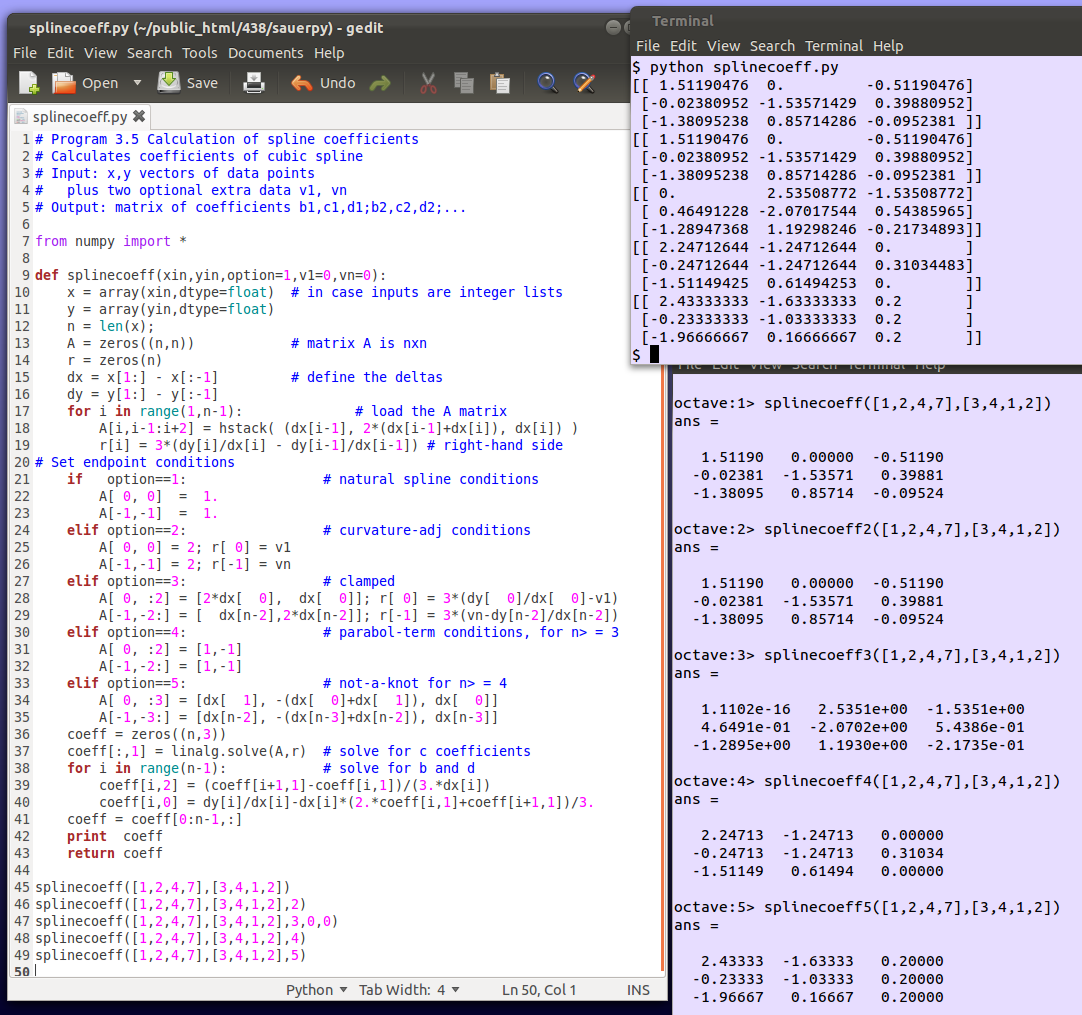Open the gedit File menu
1082x1015 pixels.
[x=25, y=53]
